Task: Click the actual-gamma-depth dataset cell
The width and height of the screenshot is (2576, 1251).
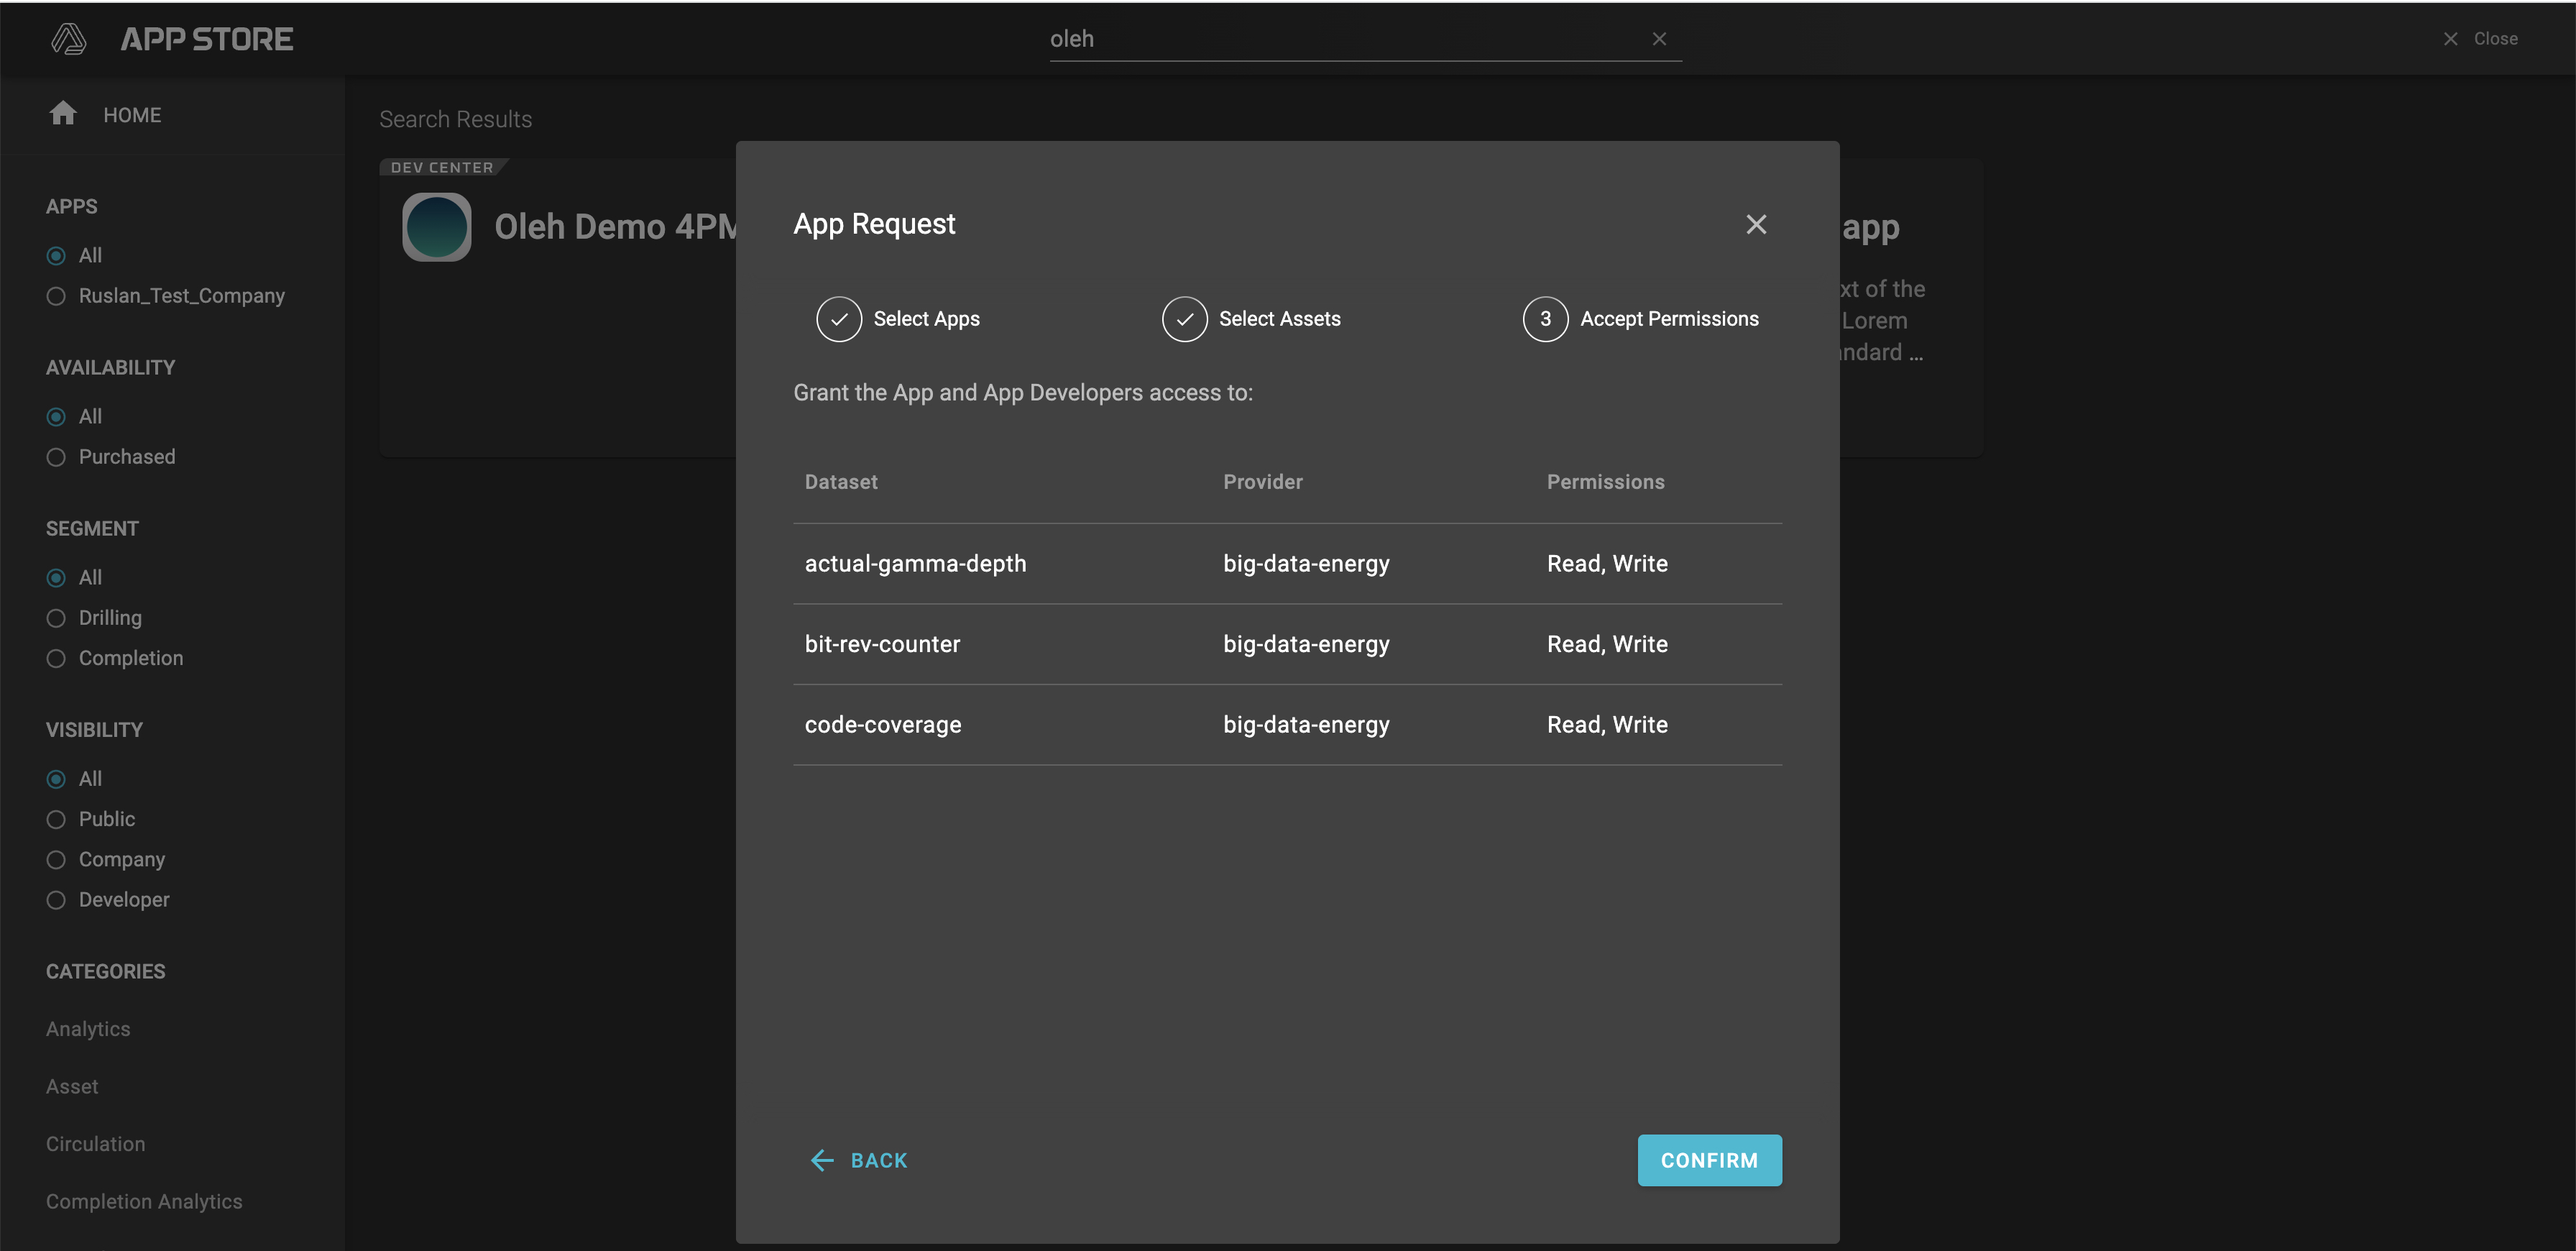Action: pyautogui.click(x=915, y=564)
